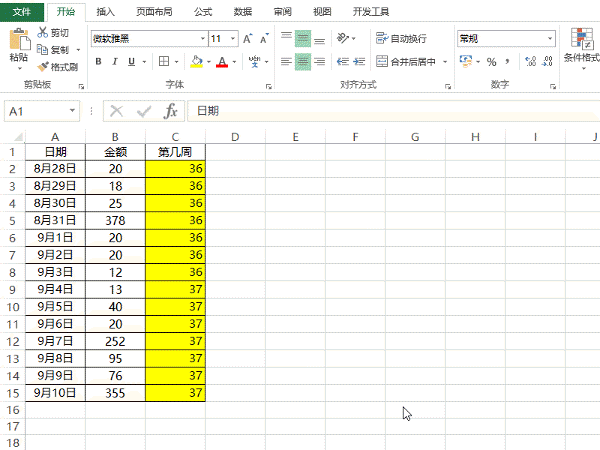The width and height of the screenshot is (600, 450).
Task: Decrease font size with small A icon
Action: click(x=264, y=39)
